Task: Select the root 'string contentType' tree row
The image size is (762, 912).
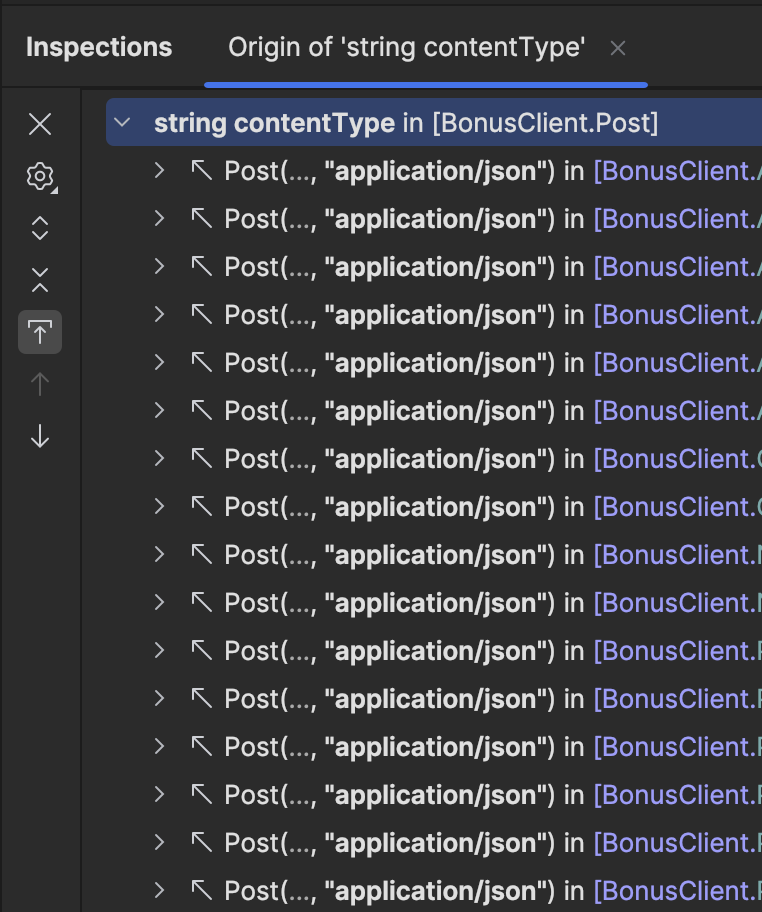Action: 274,123
